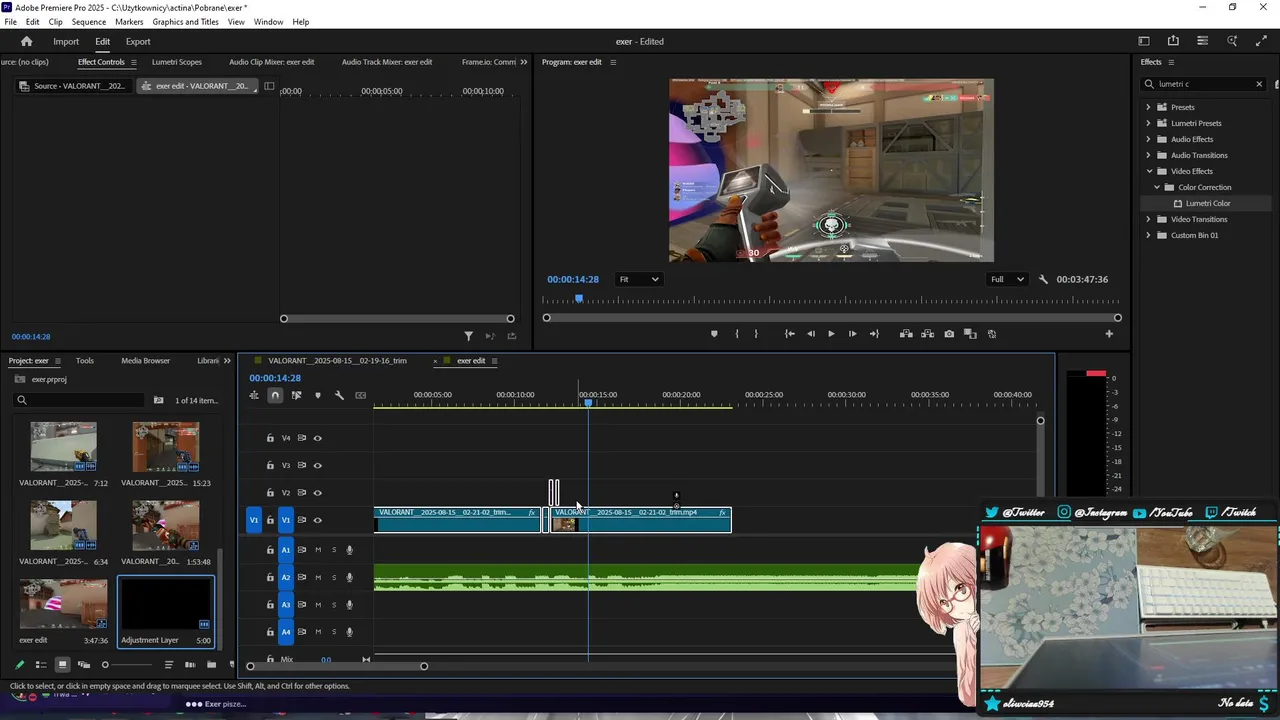Viewport: 1280px width, 720px height.
Task: Step forward one frame
Action: point(852,334)
